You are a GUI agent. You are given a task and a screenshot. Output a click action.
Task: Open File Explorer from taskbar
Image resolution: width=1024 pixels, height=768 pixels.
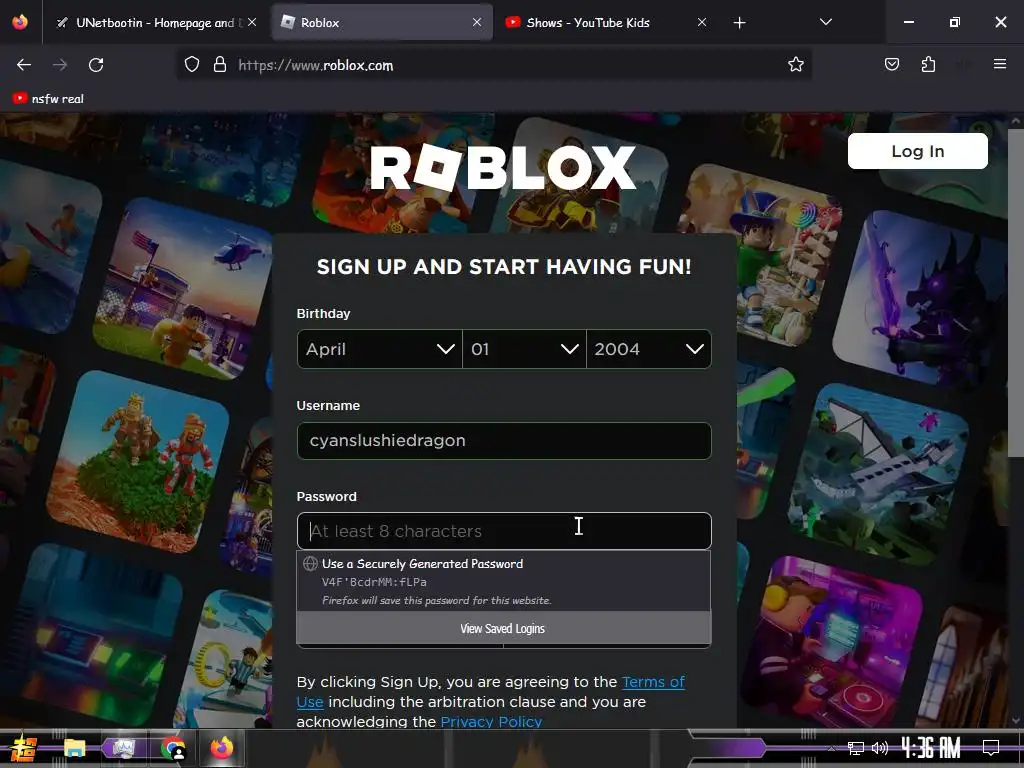coord(74,748)
